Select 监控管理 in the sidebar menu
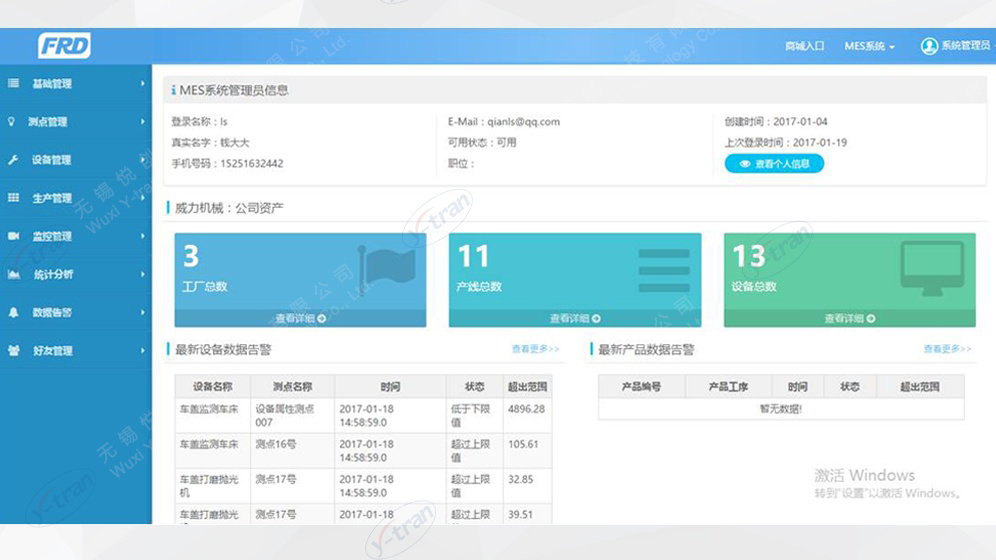This screenshot has width=996, height=560. pos(52,236)
